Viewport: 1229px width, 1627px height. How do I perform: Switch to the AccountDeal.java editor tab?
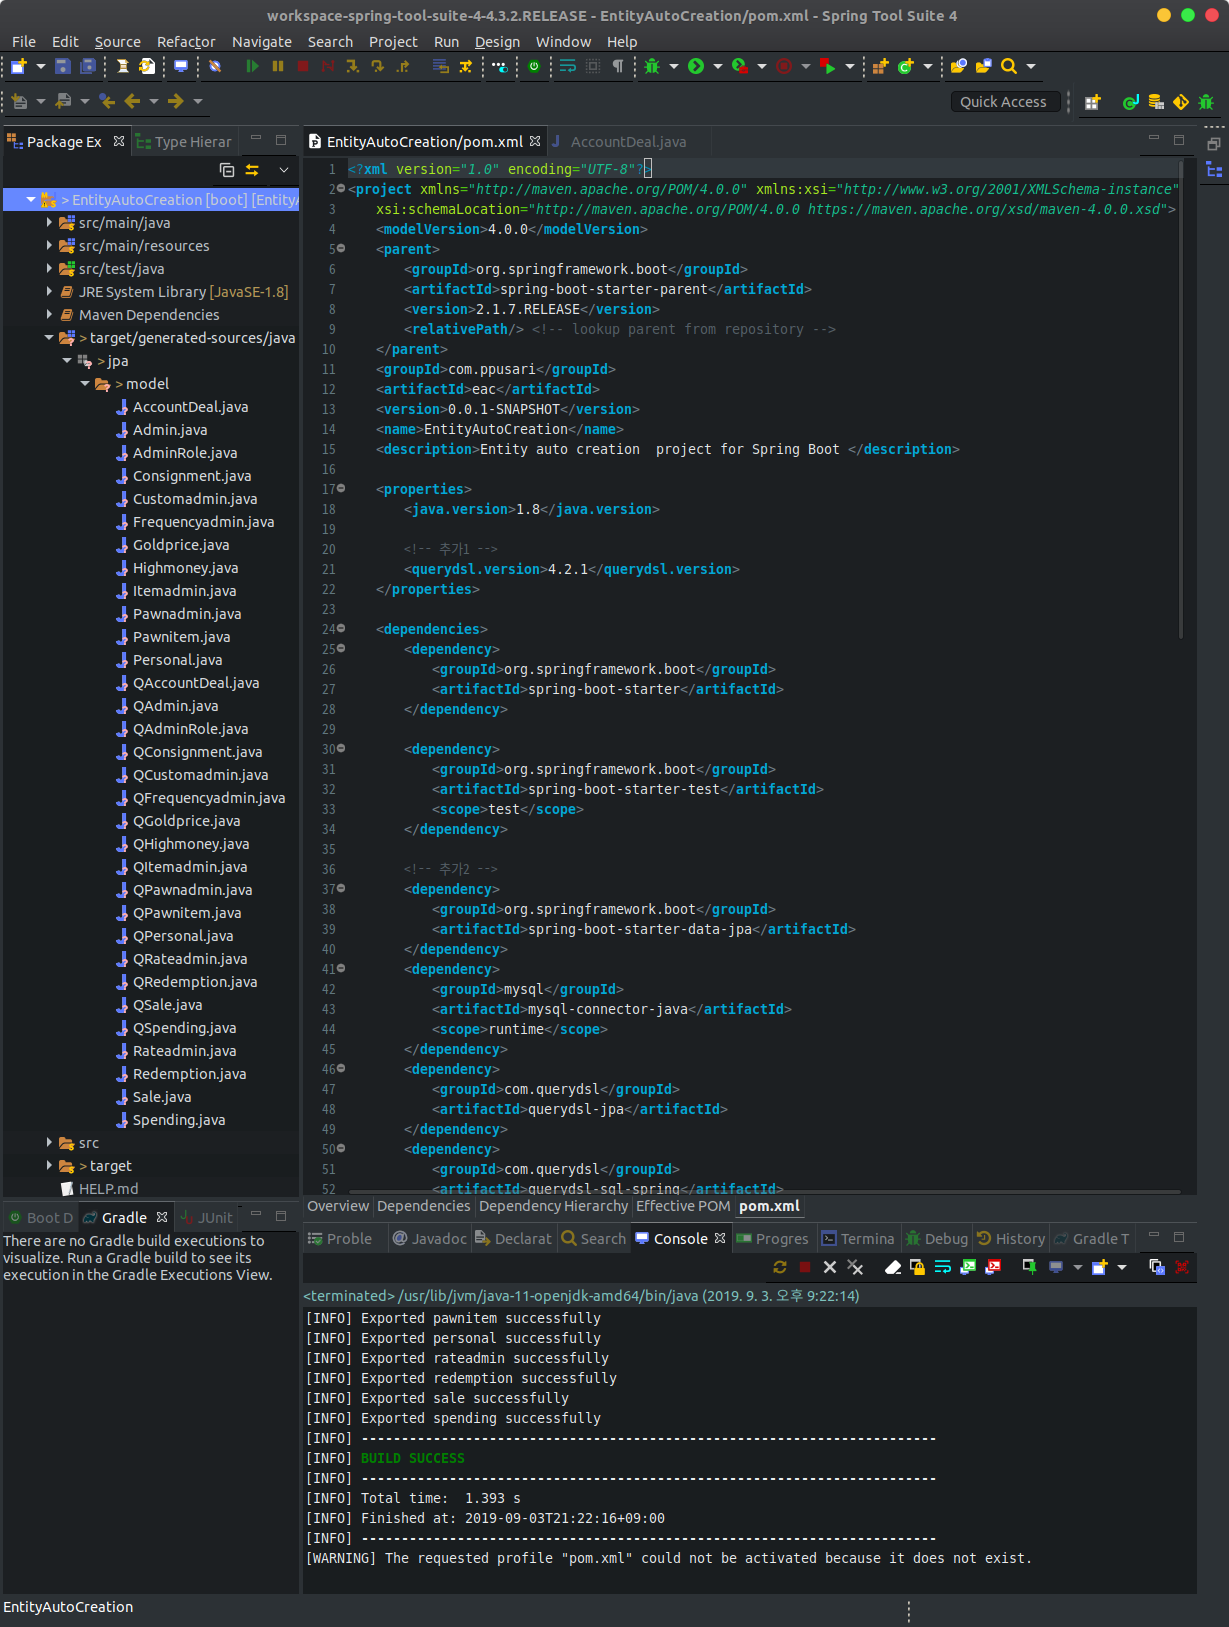pos(628,142)
